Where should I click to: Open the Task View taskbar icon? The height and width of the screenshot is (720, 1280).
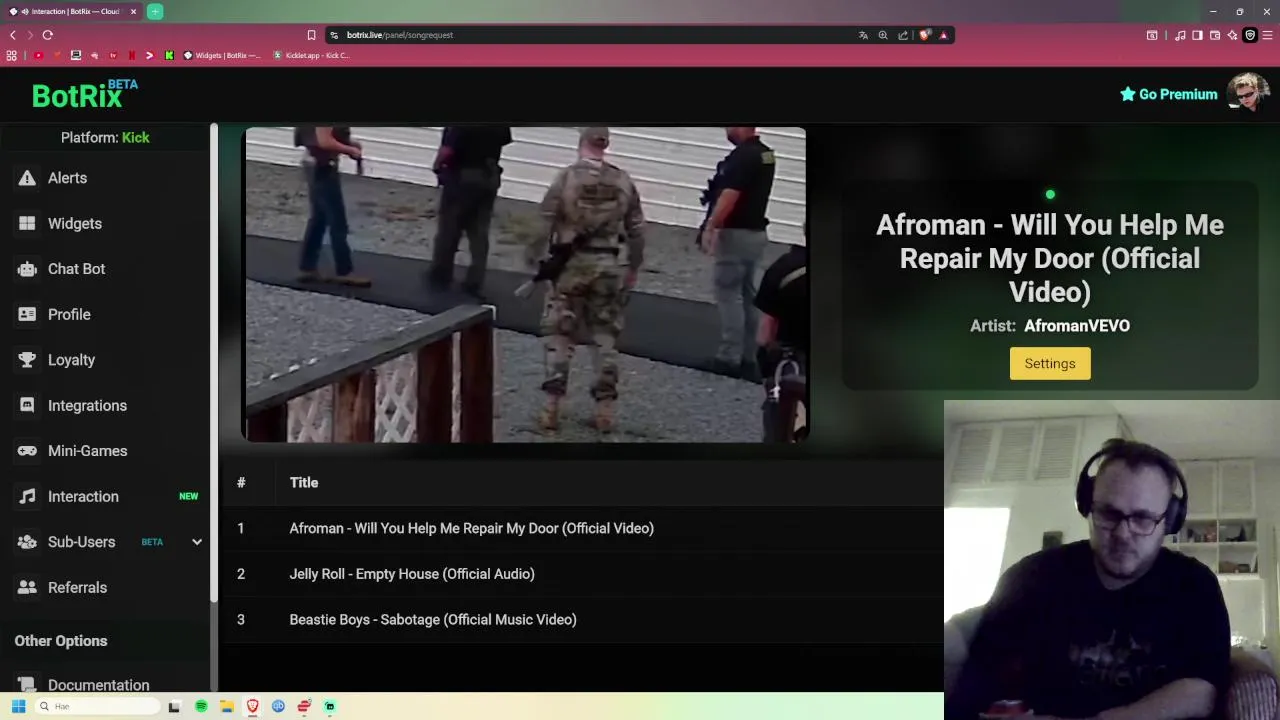tap(174, 707)
